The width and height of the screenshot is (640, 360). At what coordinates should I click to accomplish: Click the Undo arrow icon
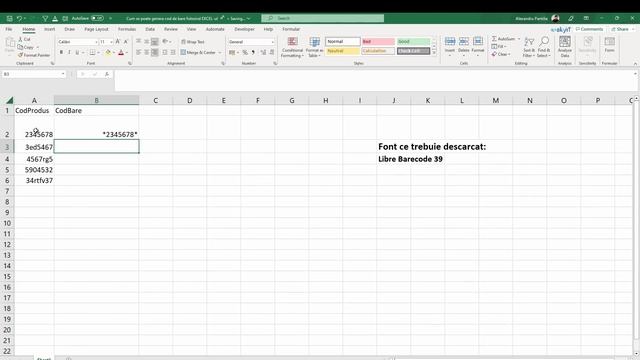19,18
